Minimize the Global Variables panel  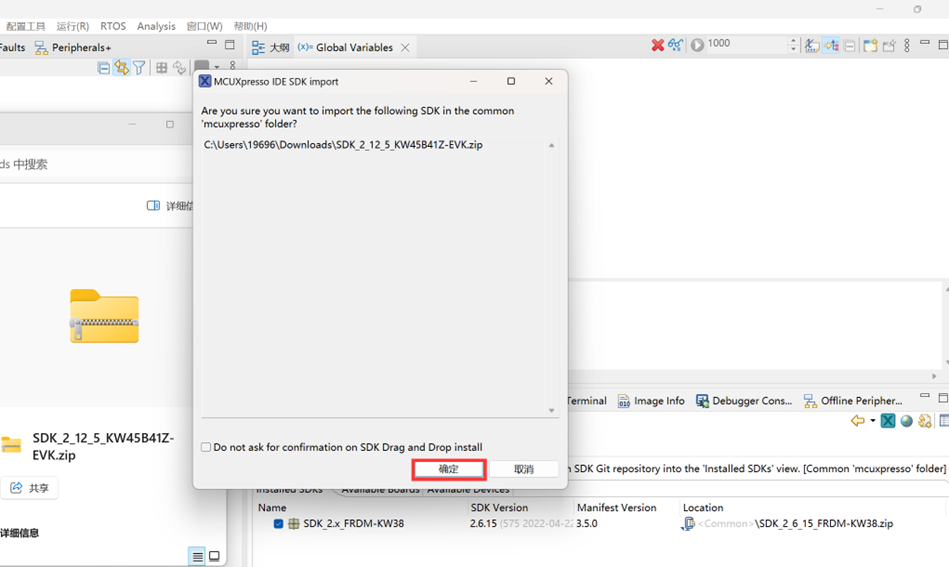tap(925, 43)
